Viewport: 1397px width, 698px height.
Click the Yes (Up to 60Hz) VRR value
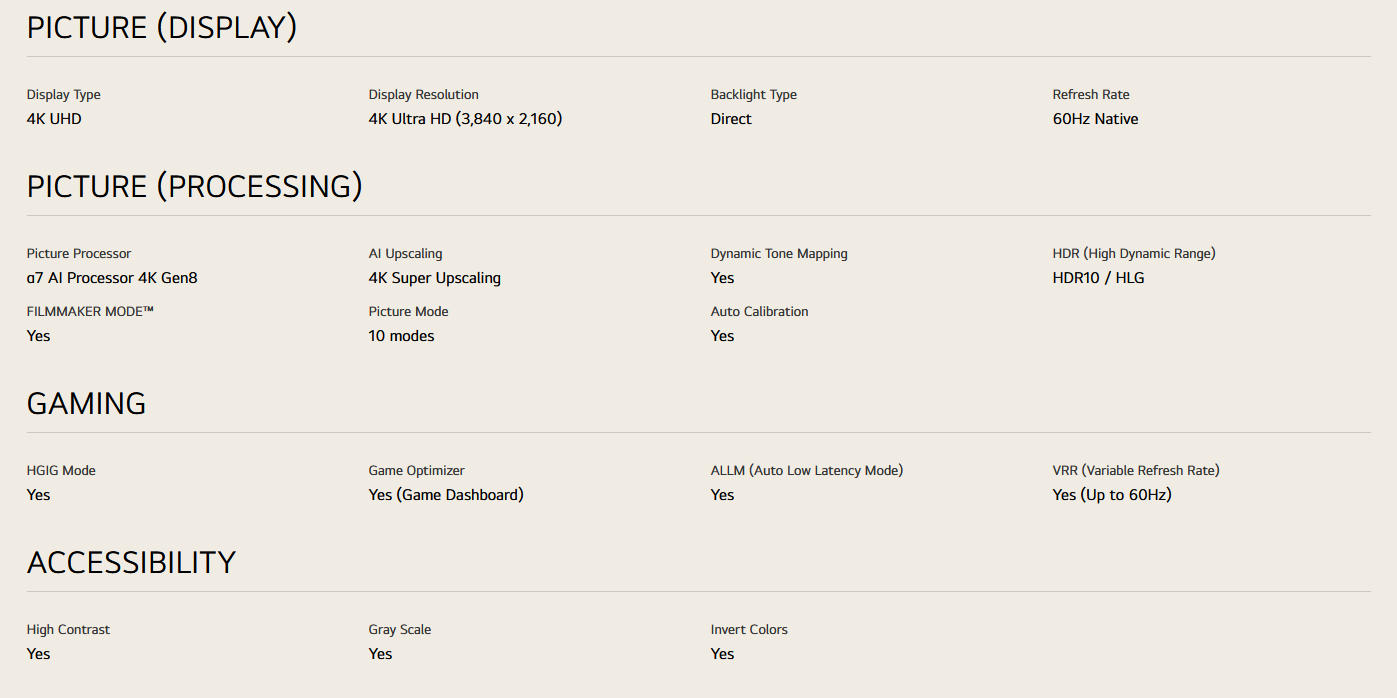click(x=1111, y=495)
